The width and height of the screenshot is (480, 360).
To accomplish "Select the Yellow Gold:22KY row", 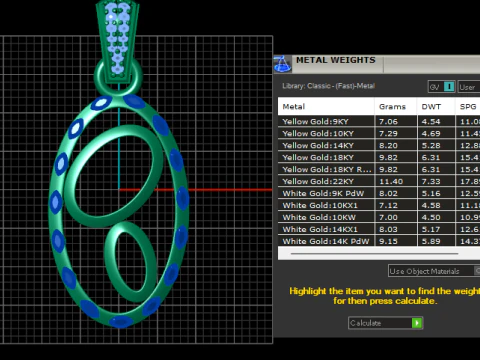I will tap(379, 181).
